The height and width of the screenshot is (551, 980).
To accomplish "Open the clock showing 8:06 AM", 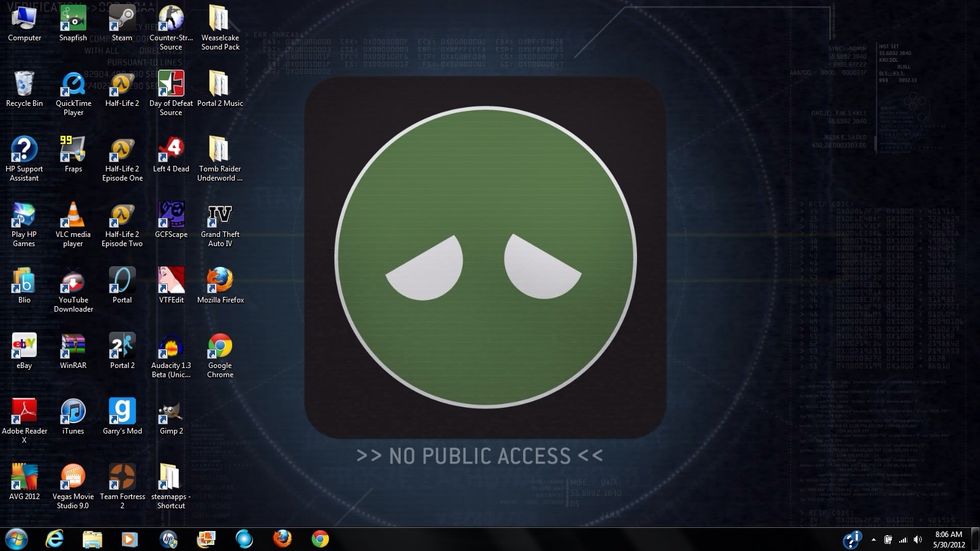I will (948, 540).
